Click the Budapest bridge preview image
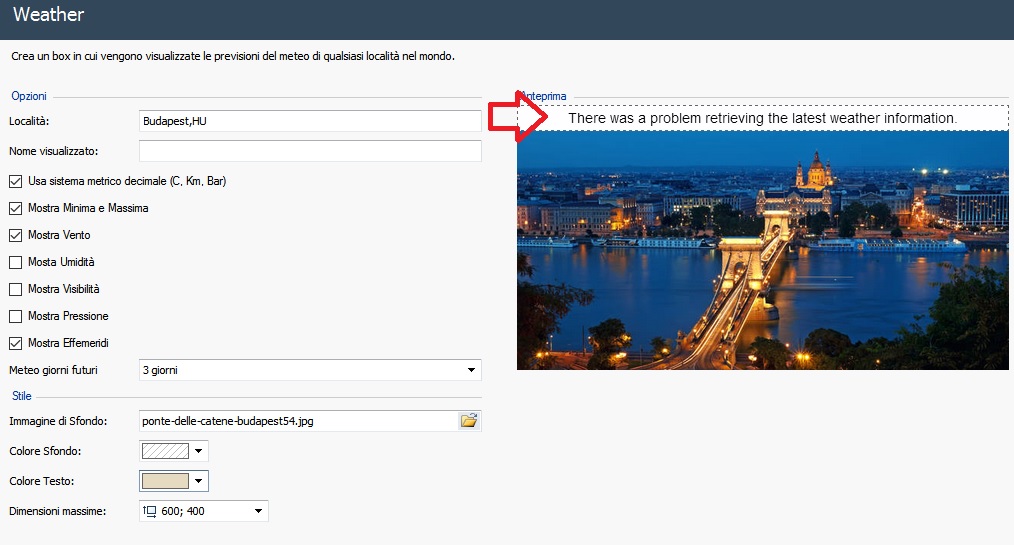The width and height of the screenshot is (1014, 545). (x=762, y=250)
